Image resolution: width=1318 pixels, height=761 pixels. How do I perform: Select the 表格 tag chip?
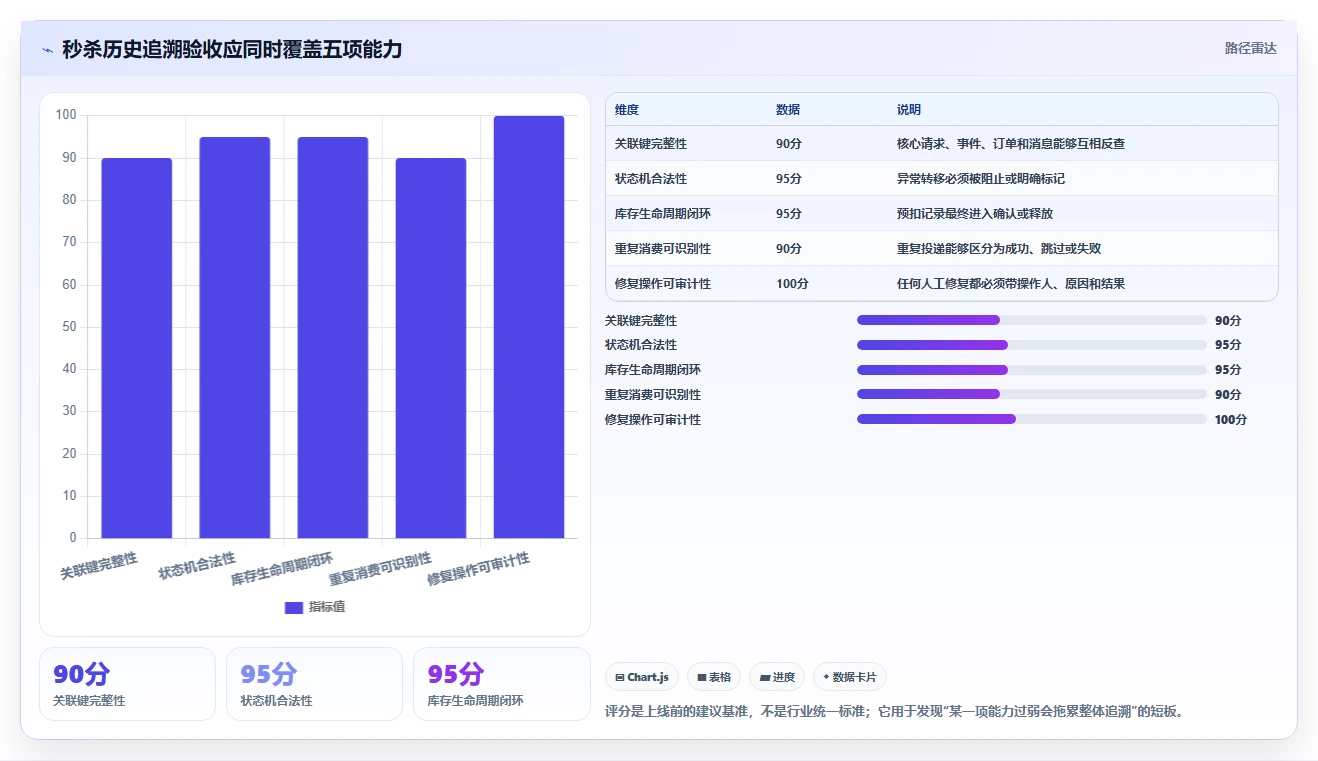(x=714, y=677)
